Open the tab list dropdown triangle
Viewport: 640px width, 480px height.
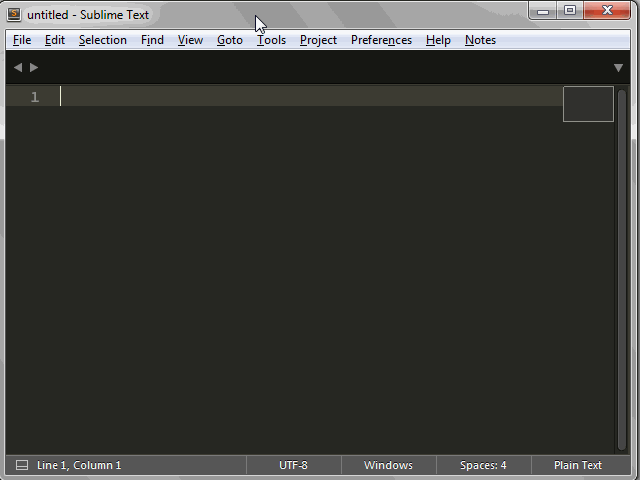point(618,68)
